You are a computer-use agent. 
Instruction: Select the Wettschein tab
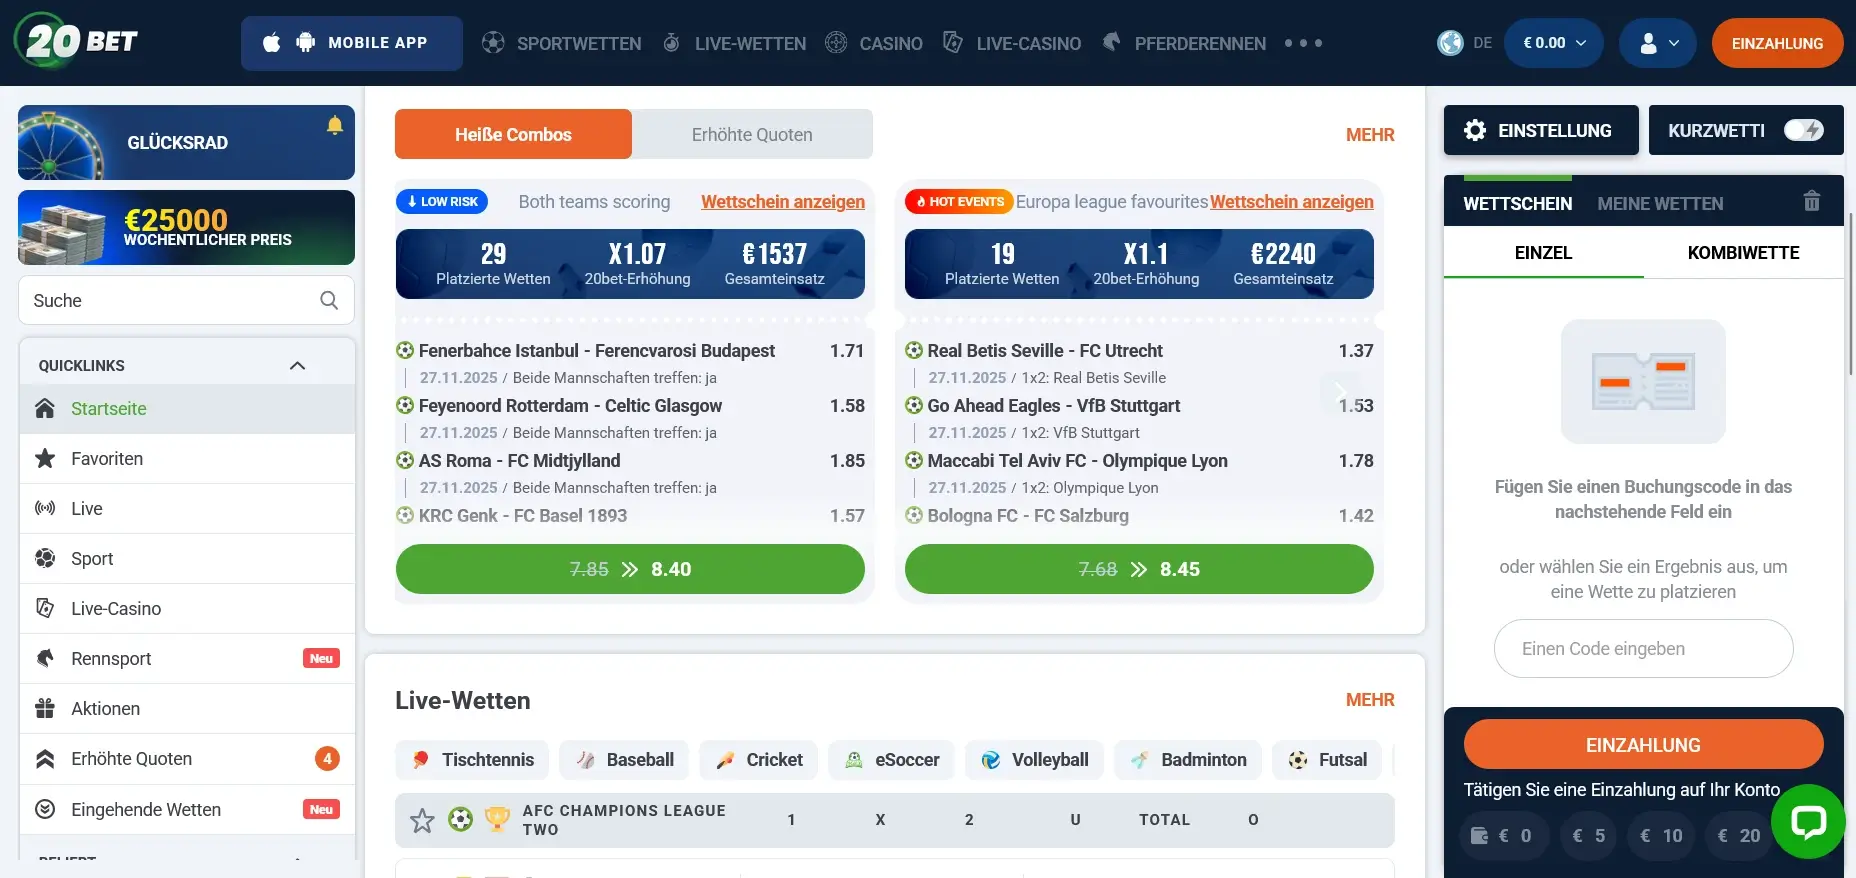(x=1517, y=203)
